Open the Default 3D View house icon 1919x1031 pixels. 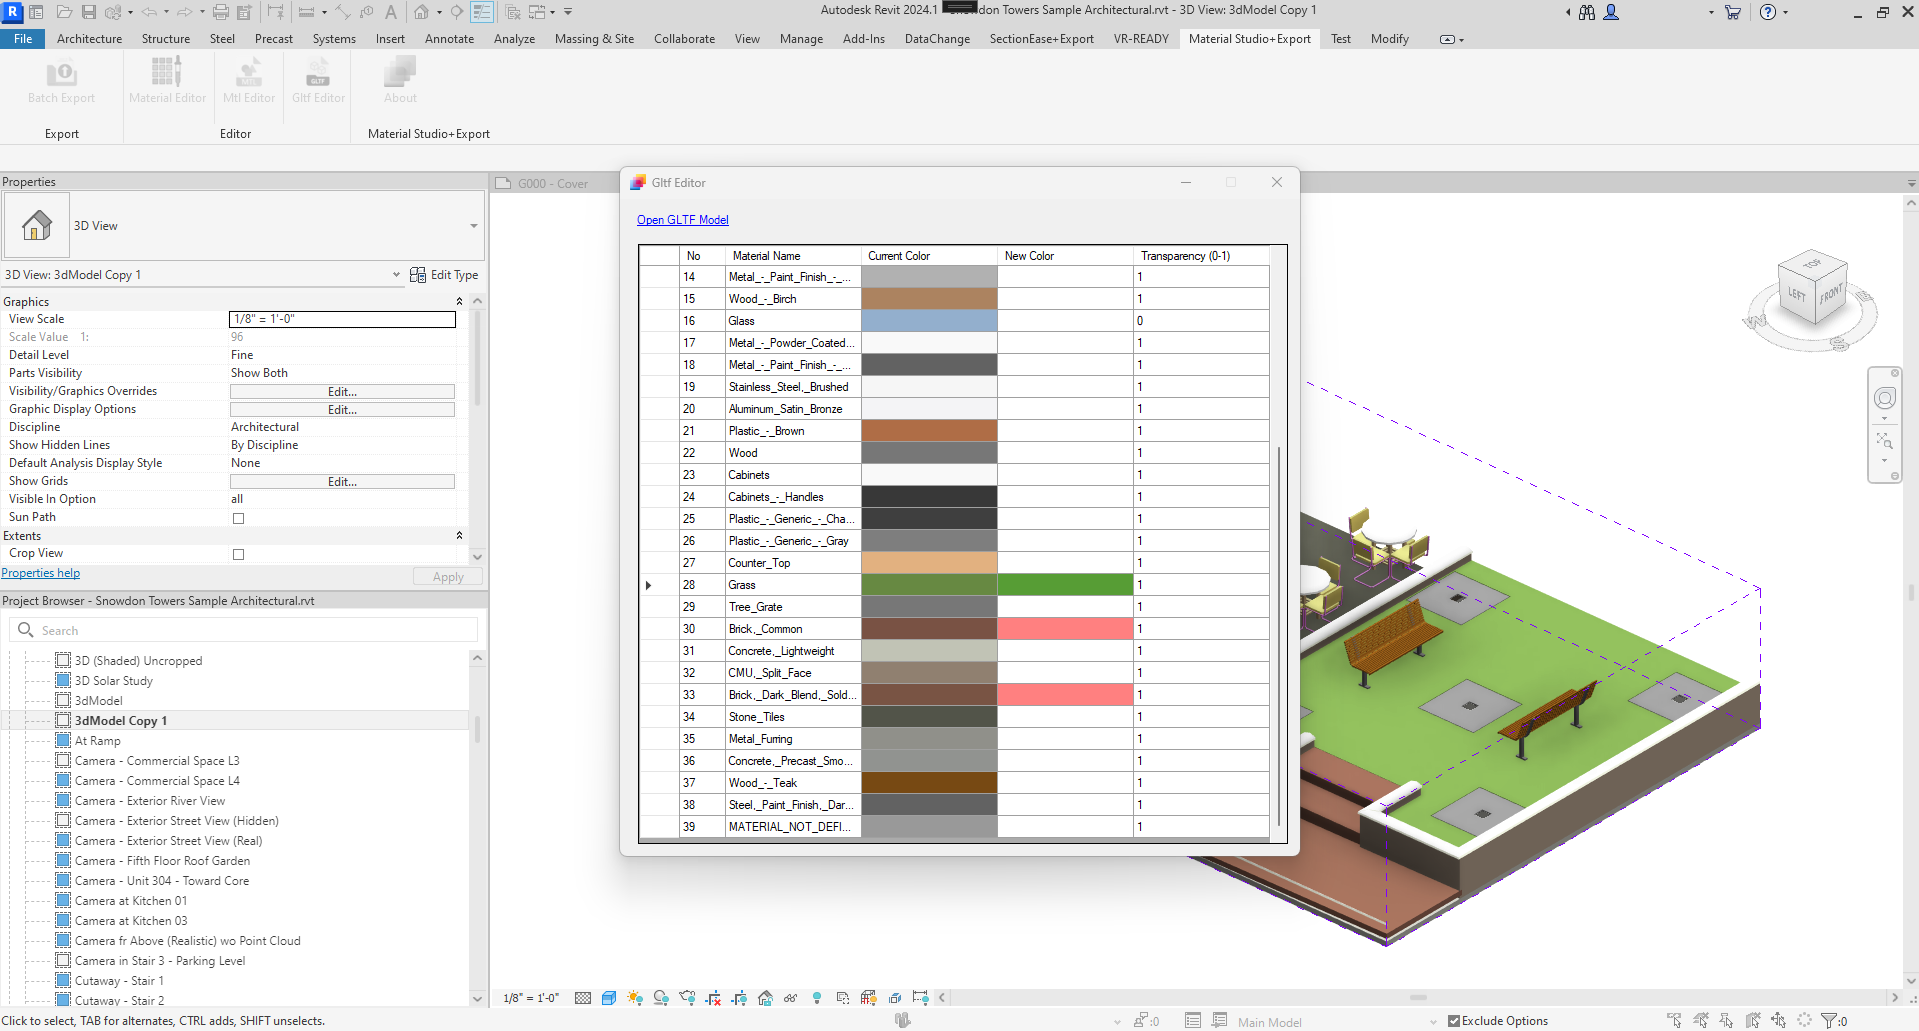pyautogui.click(x=422, y=12)
